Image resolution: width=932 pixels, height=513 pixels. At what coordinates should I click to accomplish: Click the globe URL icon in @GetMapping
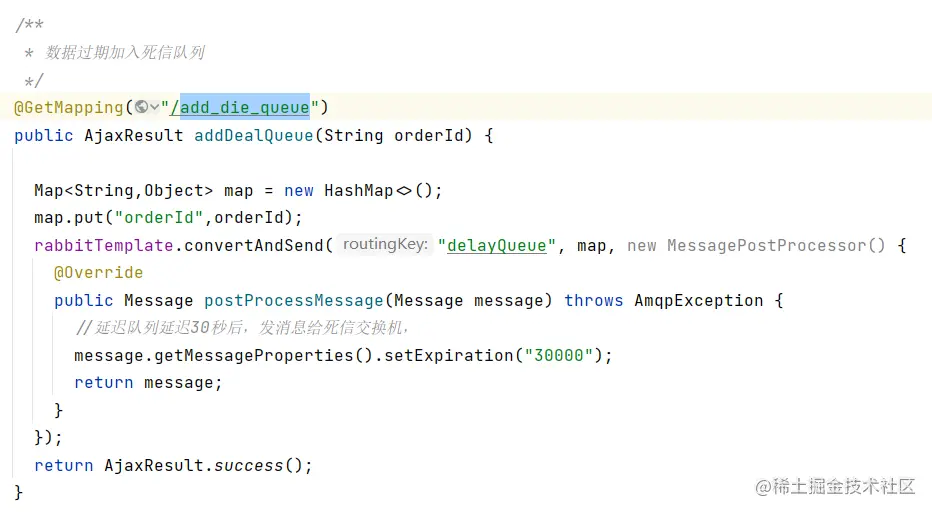[x=141, y=107]
